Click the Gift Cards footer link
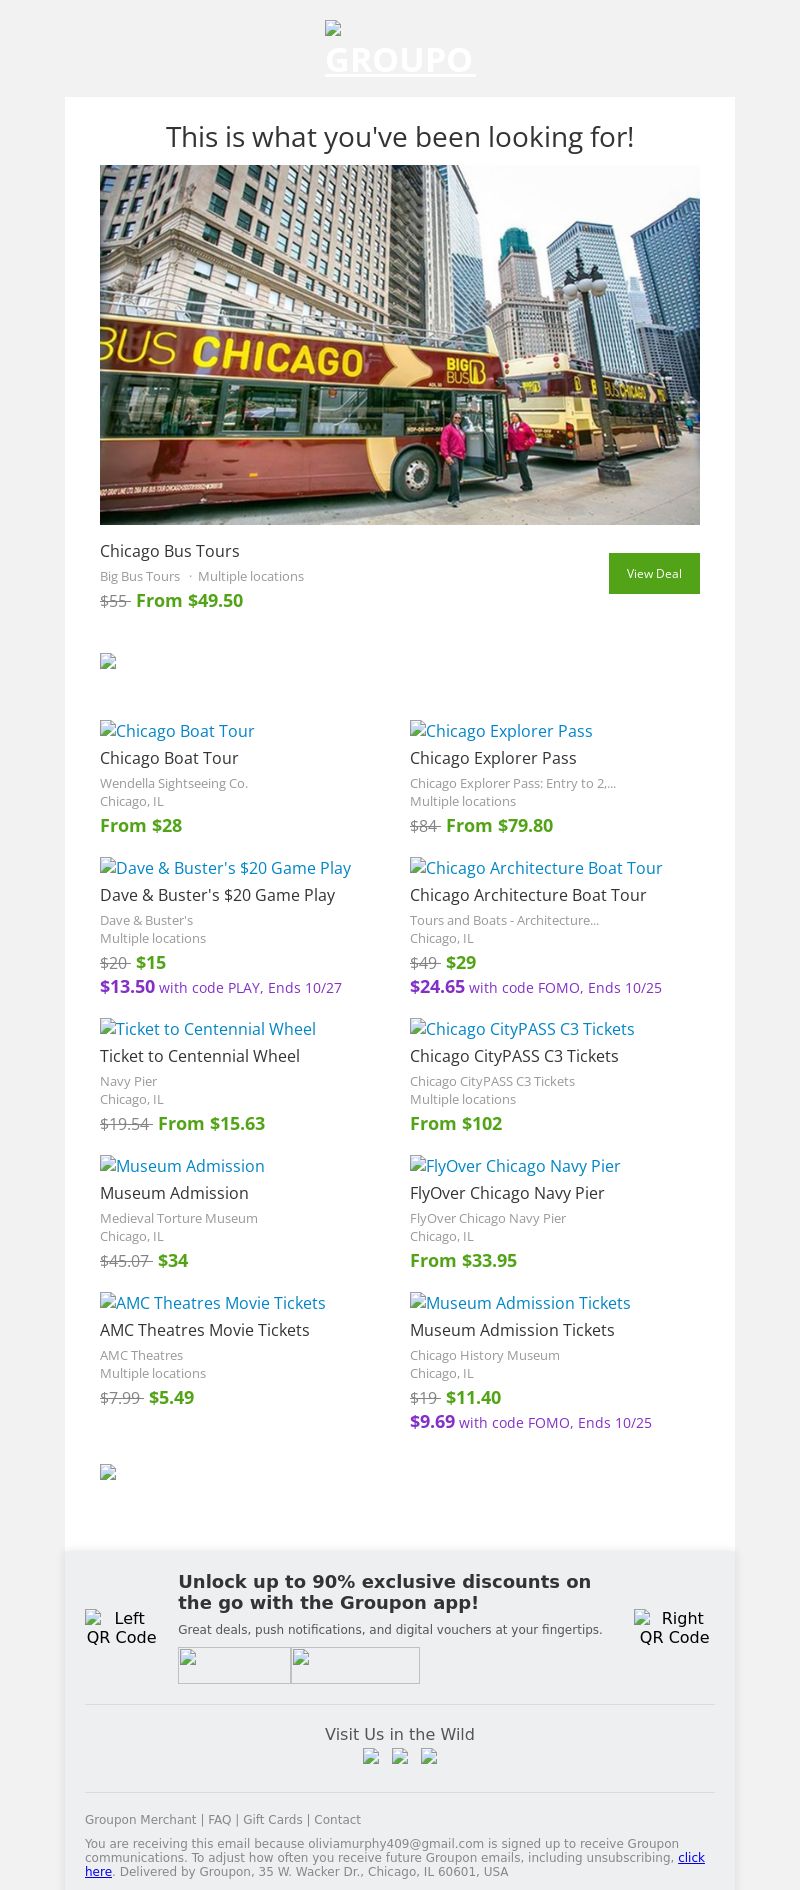The height and width of the screenshot is (1890, 800). [272, 1820]
